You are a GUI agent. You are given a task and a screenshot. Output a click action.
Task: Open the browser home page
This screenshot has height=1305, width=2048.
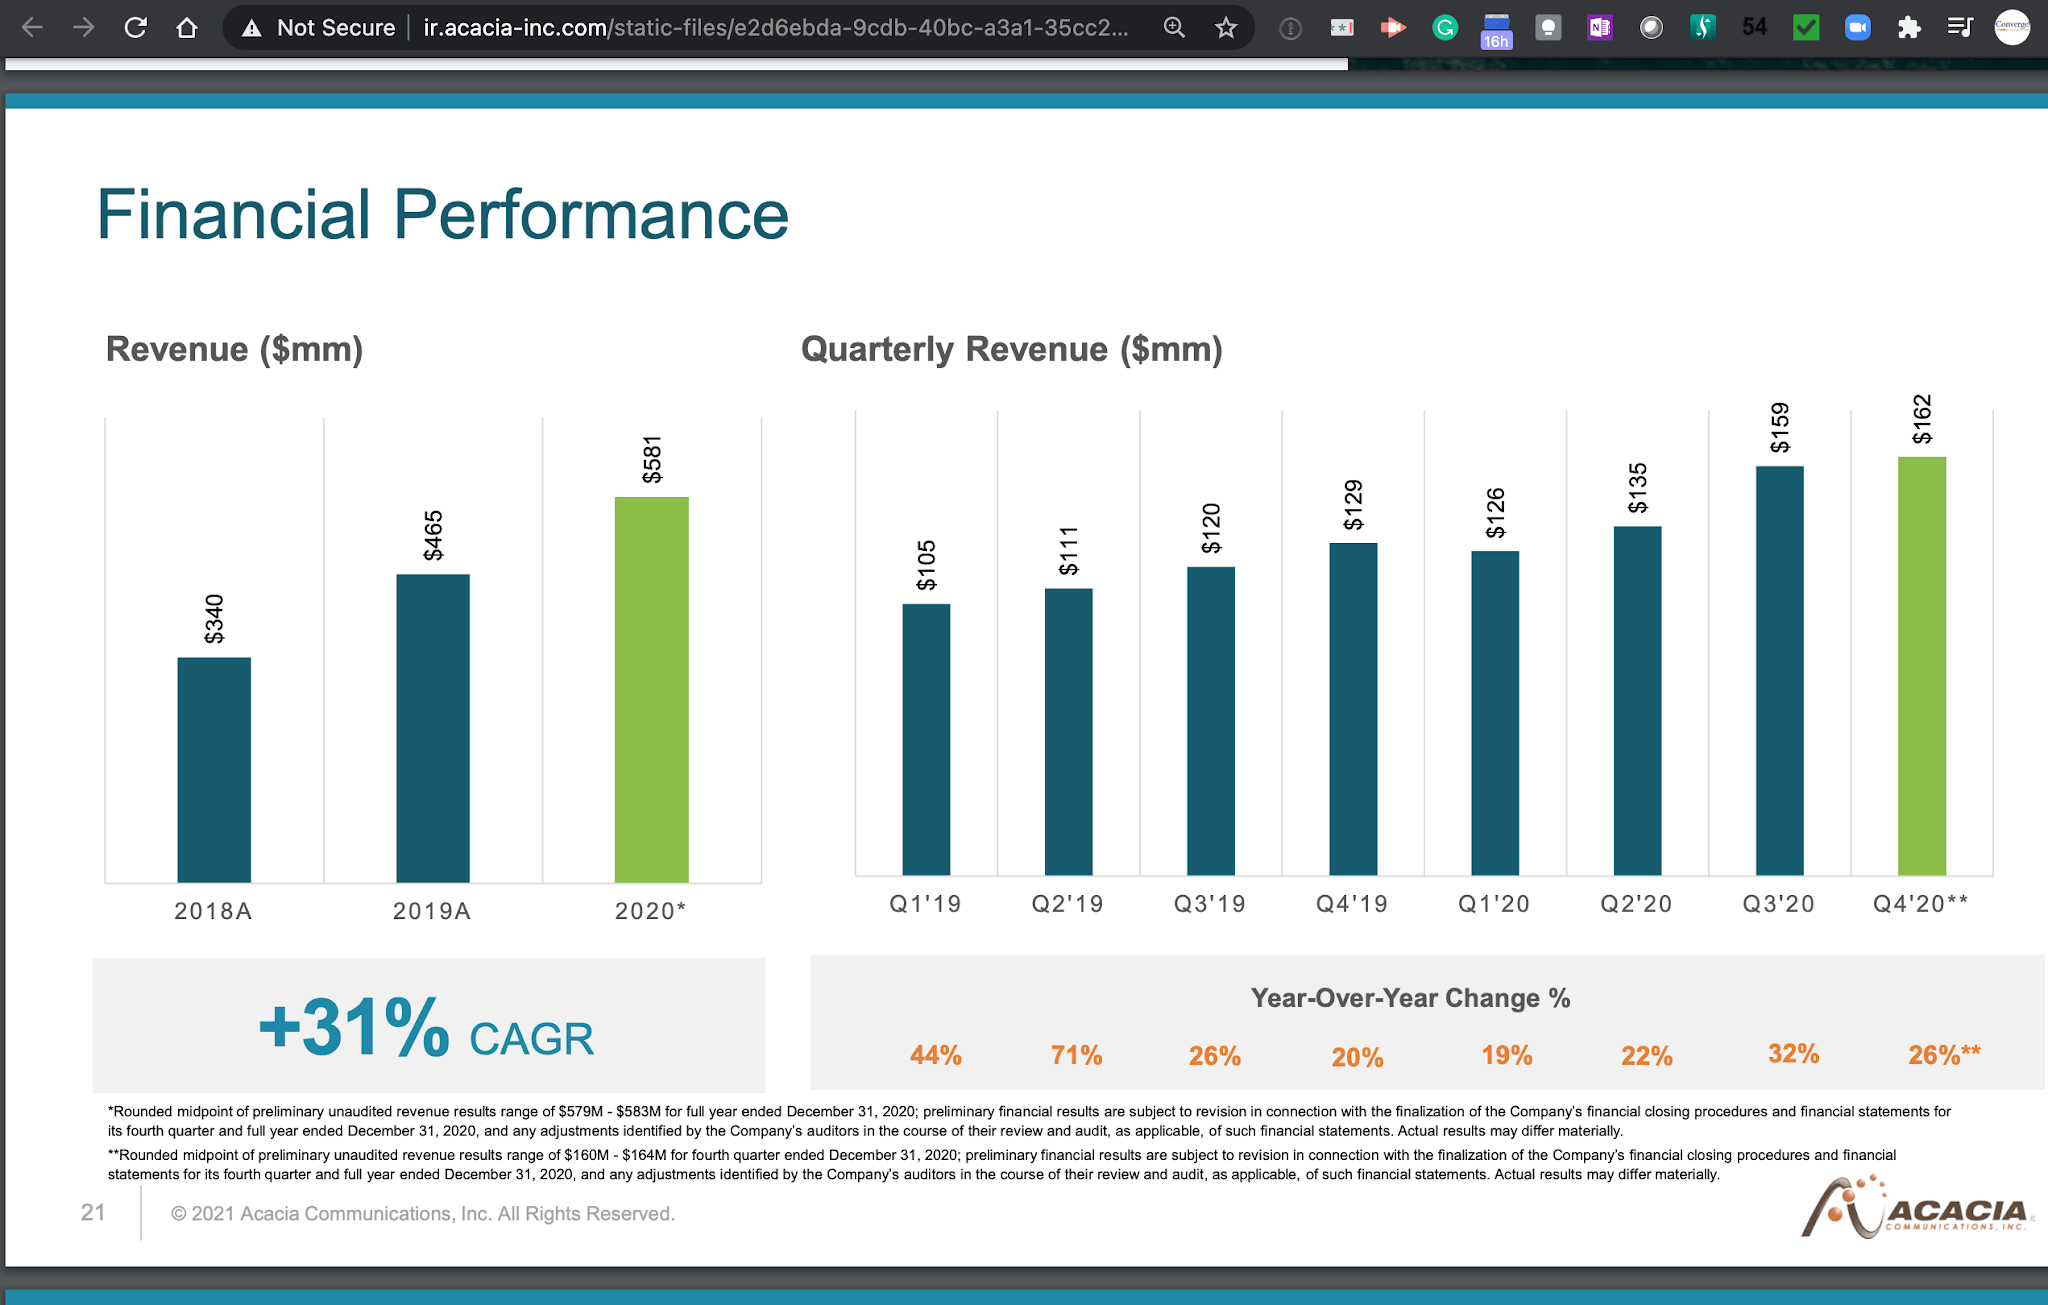click(x=187, y=27)
